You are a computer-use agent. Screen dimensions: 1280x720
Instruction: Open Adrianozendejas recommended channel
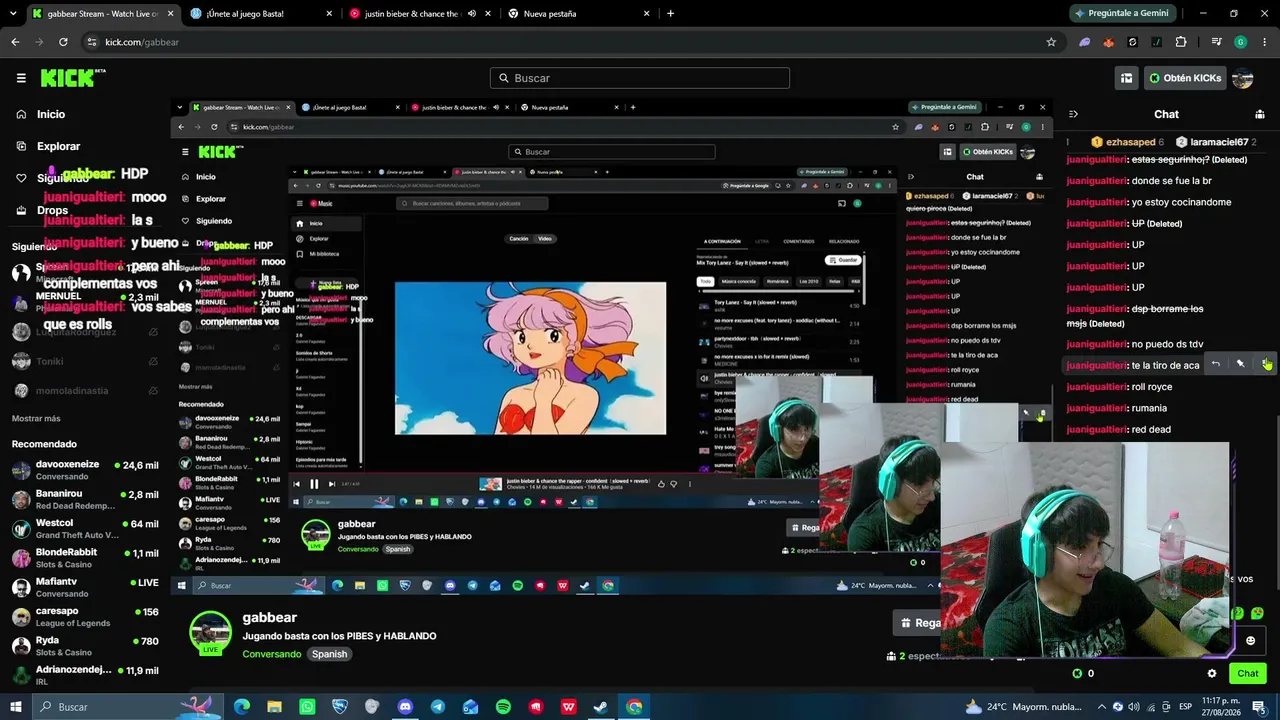pyautogui.click(x=85, y=675)
